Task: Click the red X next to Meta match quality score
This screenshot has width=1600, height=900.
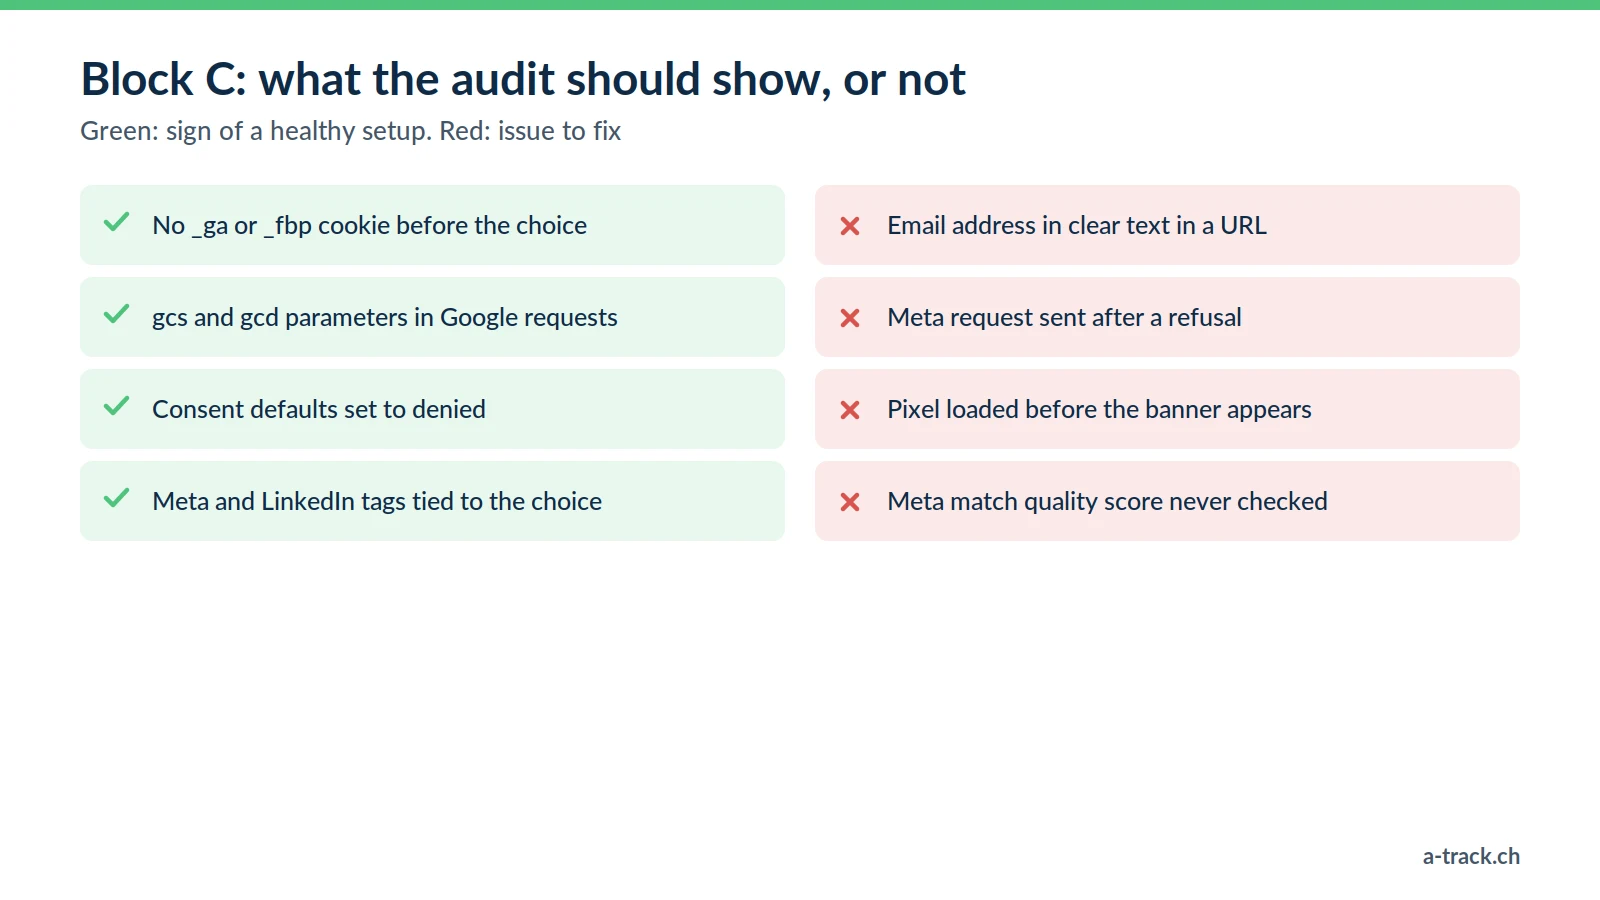Action: coord(850,502)
